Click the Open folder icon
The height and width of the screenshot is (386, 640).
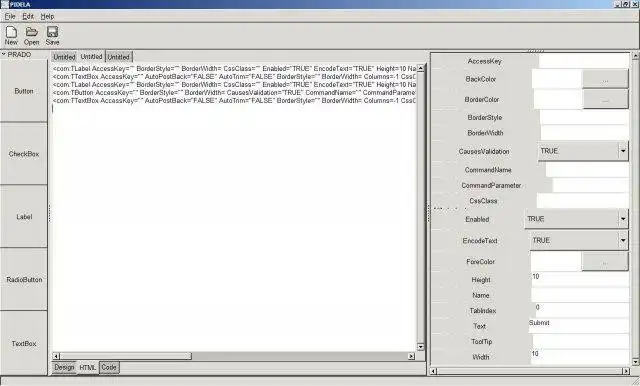point(31,32)
